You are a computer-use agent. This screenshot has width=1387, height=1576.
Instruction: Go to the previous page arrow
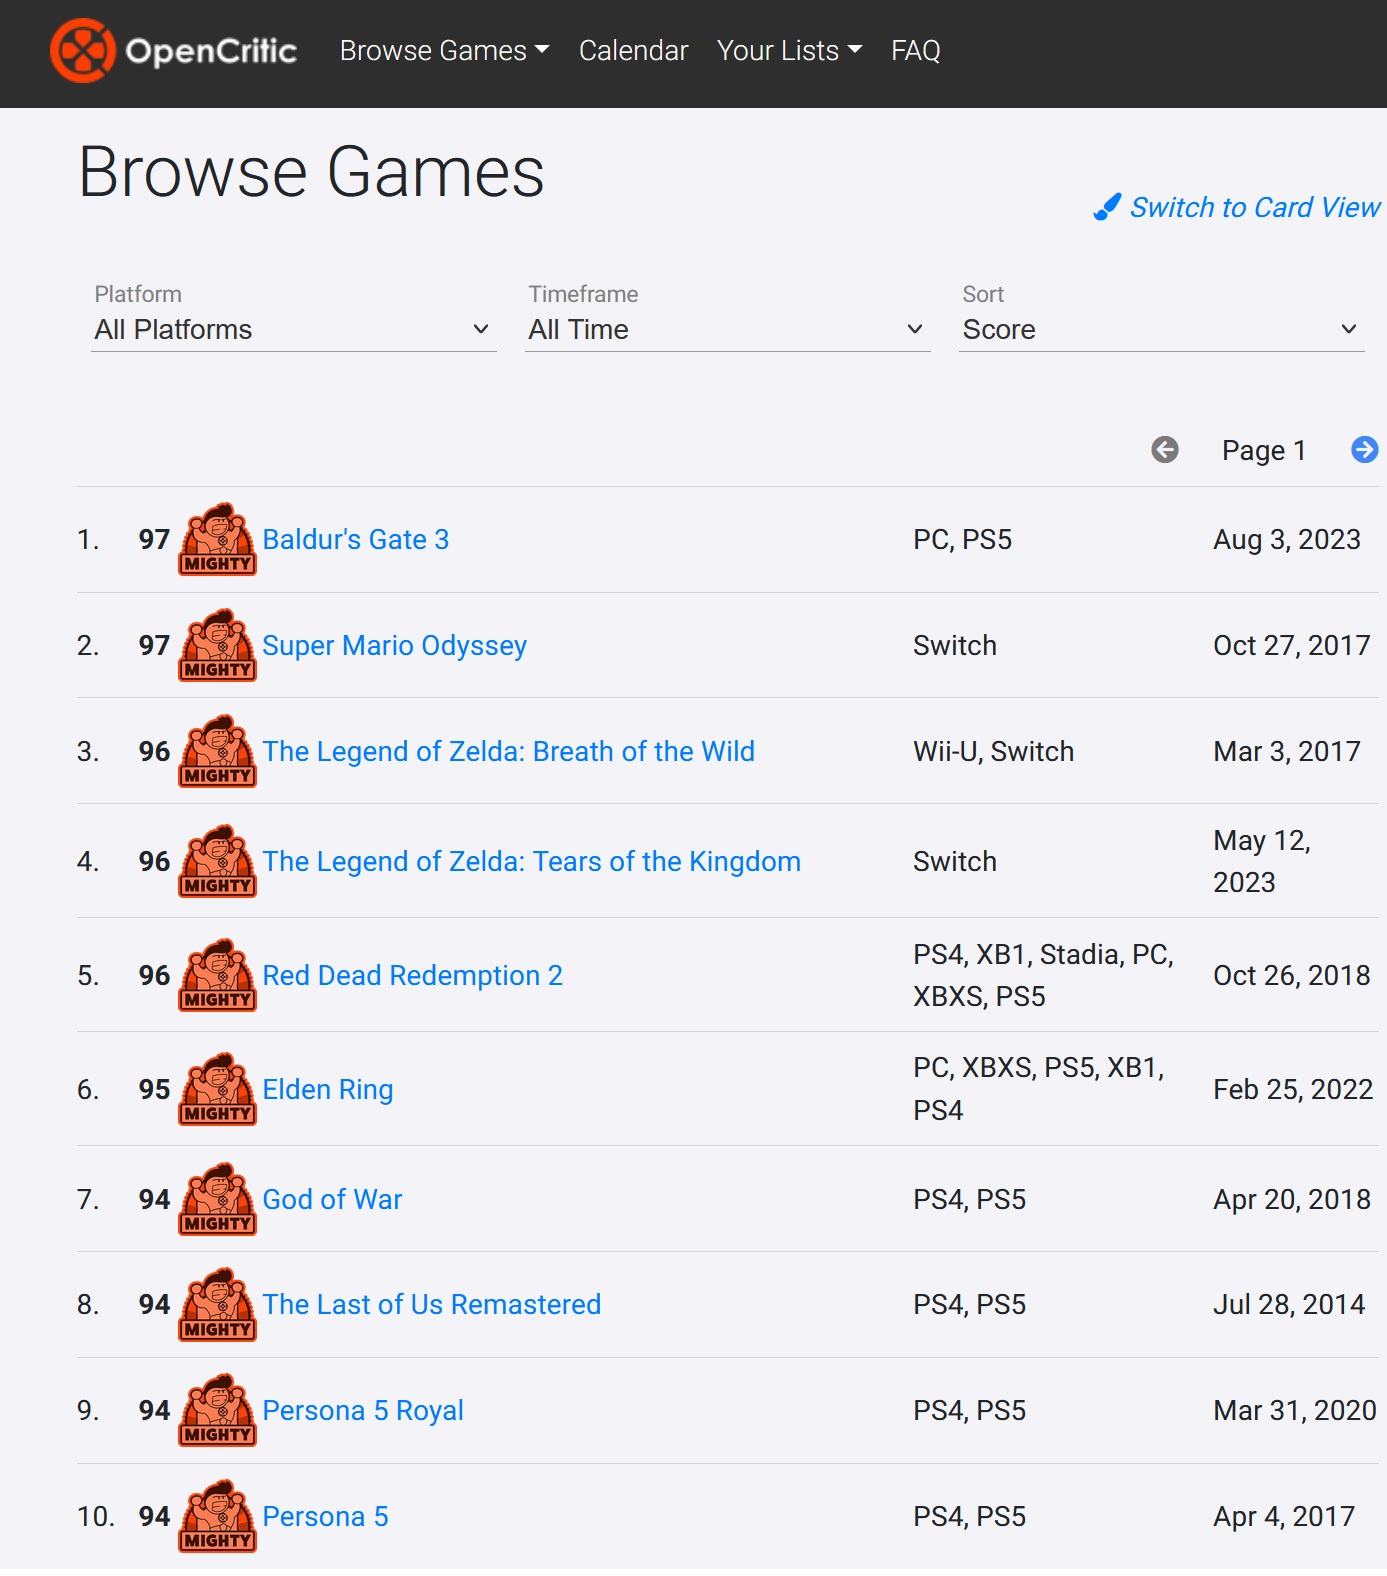click(1164, 450)
